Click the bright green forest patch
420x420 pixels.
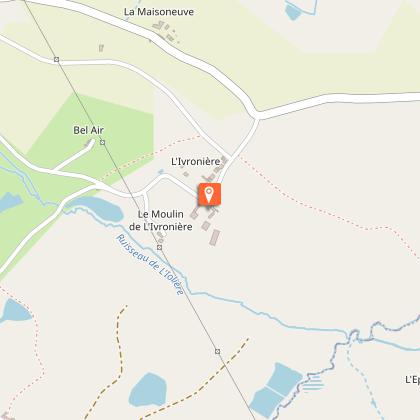tap(97, 133)
